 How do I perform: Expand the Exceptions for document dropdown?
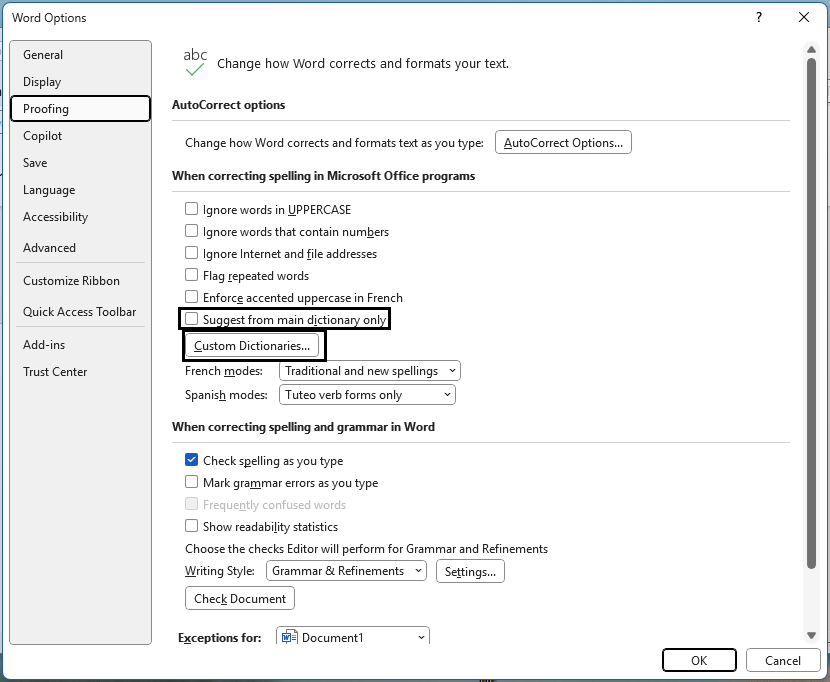[x=353, y=637]
